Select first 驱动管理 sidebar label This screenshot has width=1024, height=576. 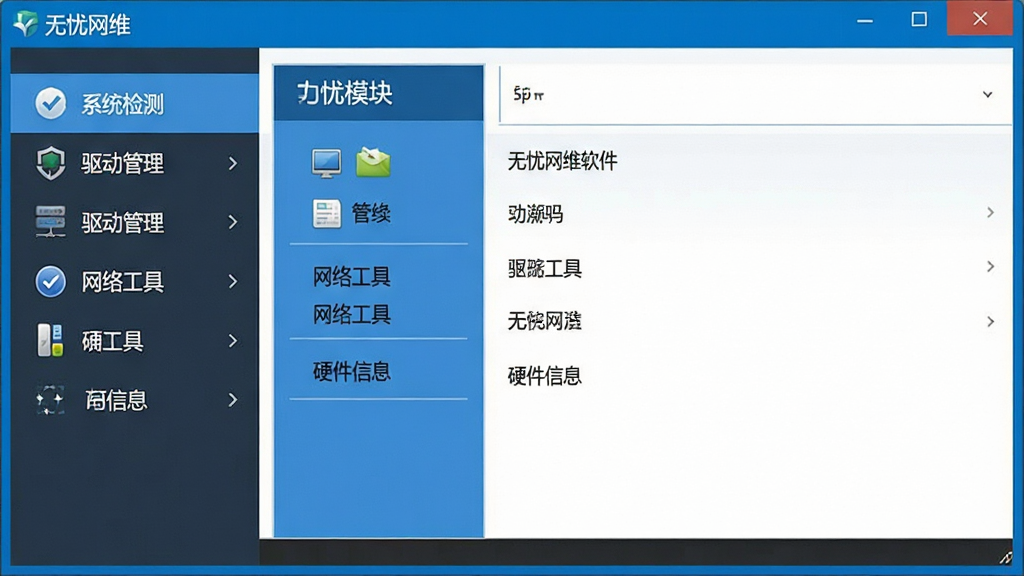(x=122, y=163)
